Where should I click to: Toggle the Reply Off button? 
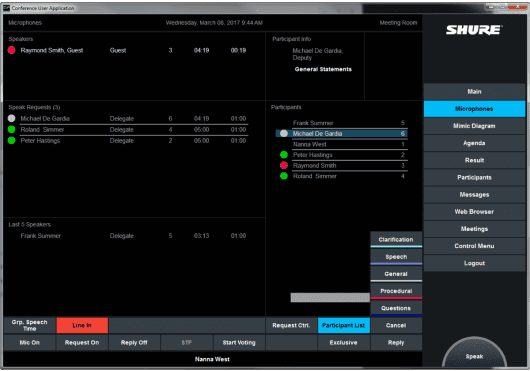134,343
